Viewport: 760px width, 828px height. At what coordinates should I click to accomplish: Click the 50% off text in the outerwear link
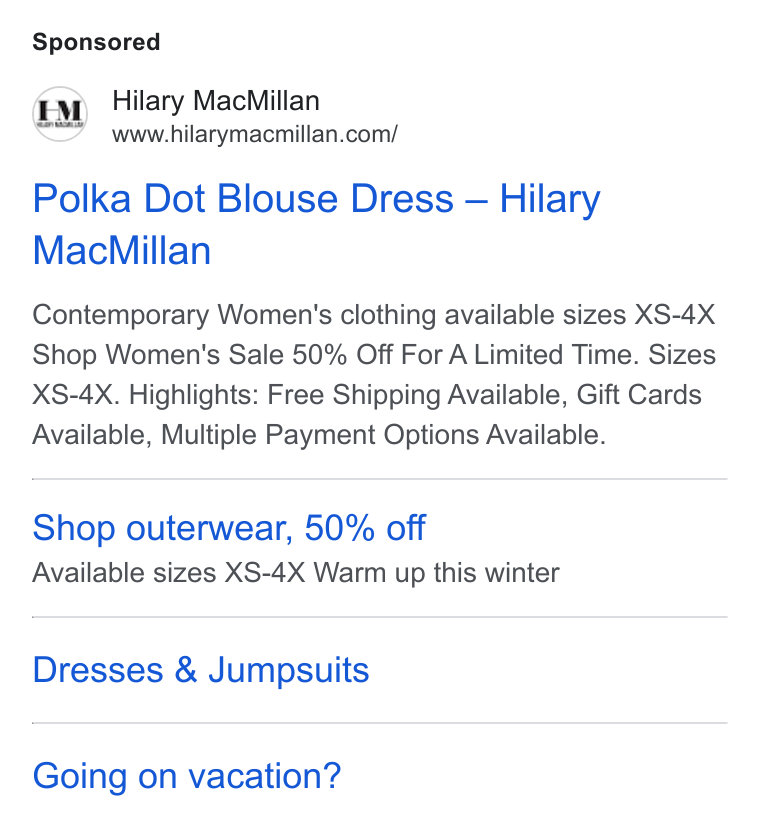tap(365, 528)
